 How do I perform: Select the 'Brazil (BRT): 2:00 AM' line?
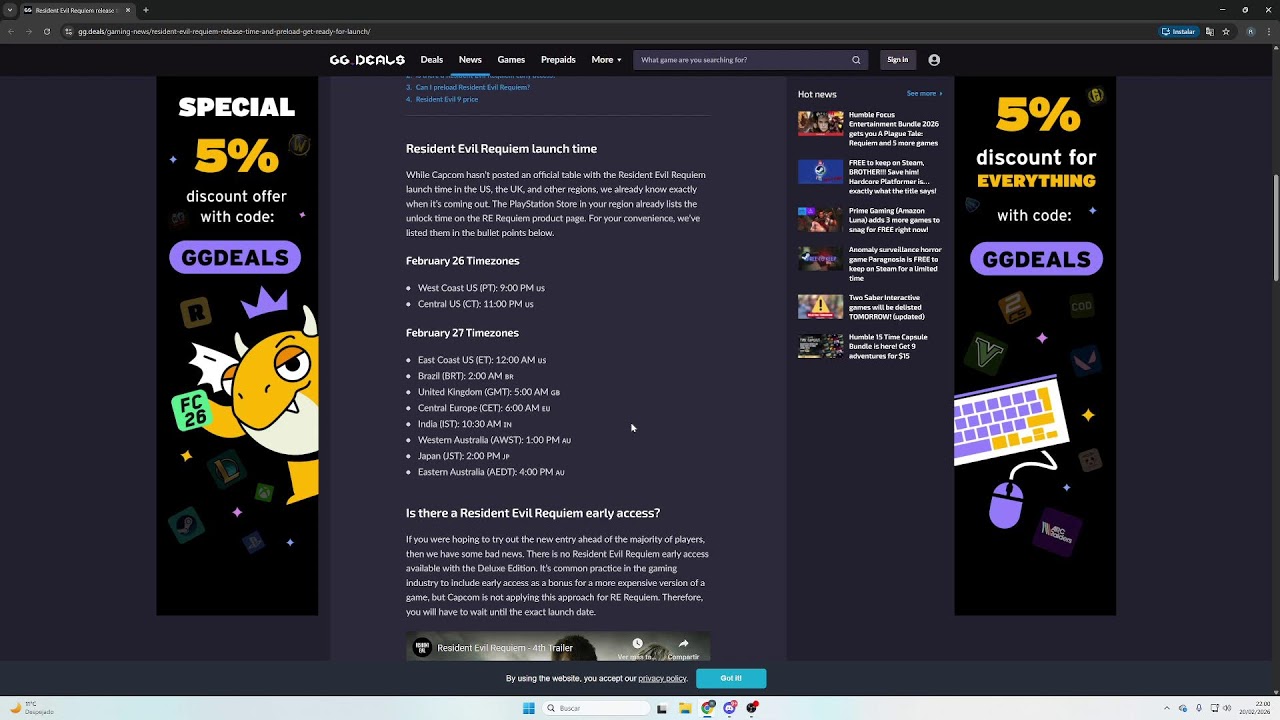tap(466, 376)
